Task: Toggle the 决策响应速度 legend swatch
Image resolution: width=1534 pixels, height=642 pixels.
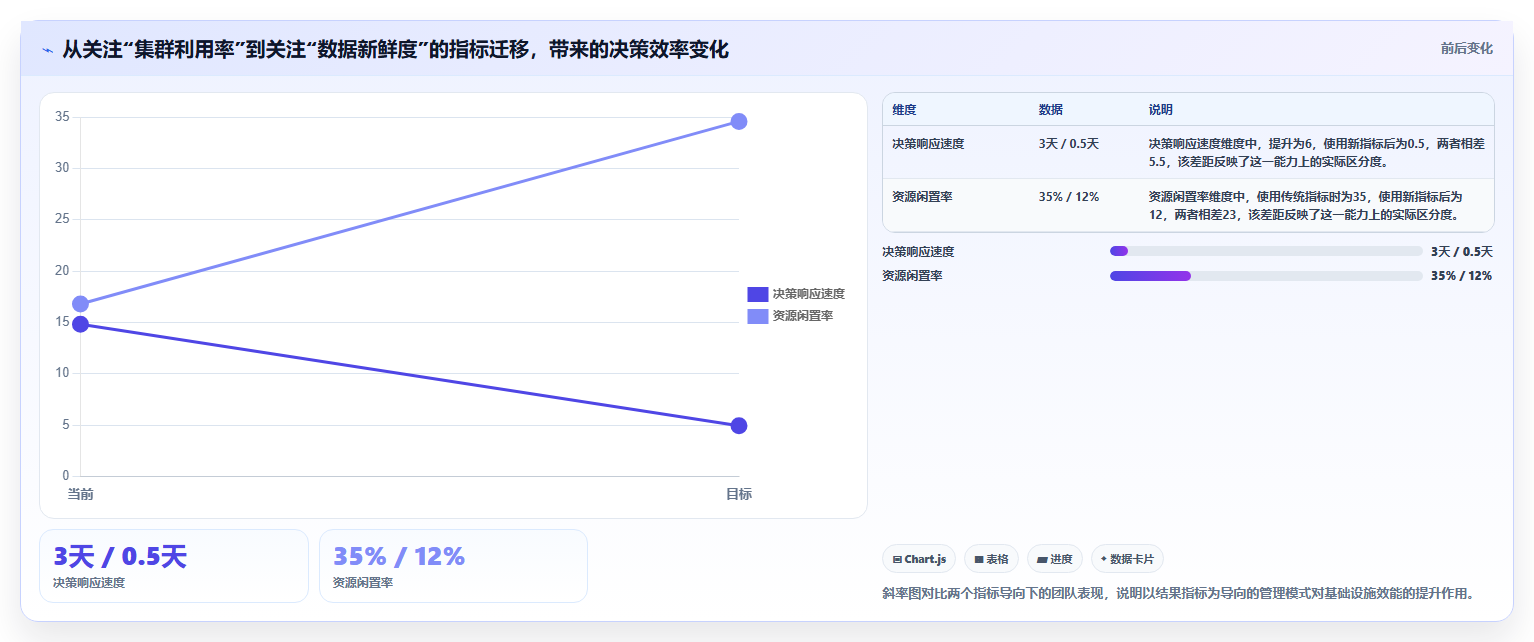Action: (x=758, y=294)
